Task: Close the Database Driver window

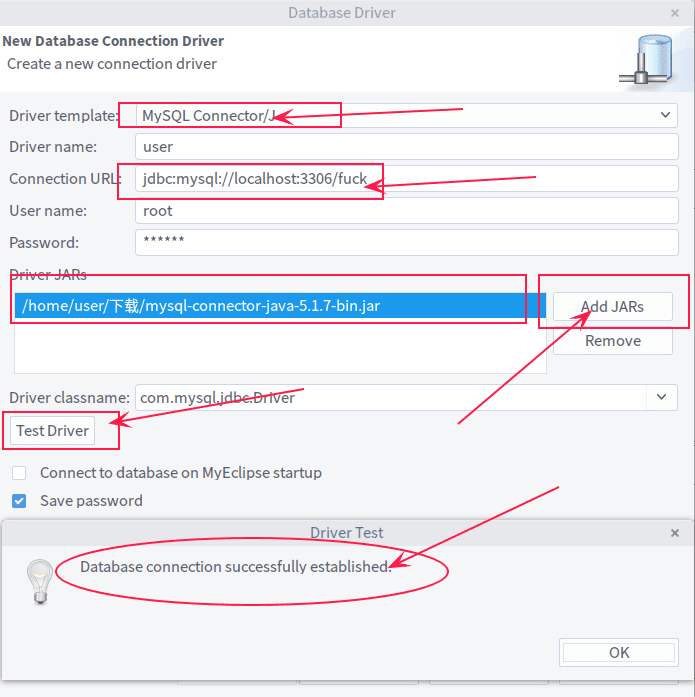Action: click(675, 13)
